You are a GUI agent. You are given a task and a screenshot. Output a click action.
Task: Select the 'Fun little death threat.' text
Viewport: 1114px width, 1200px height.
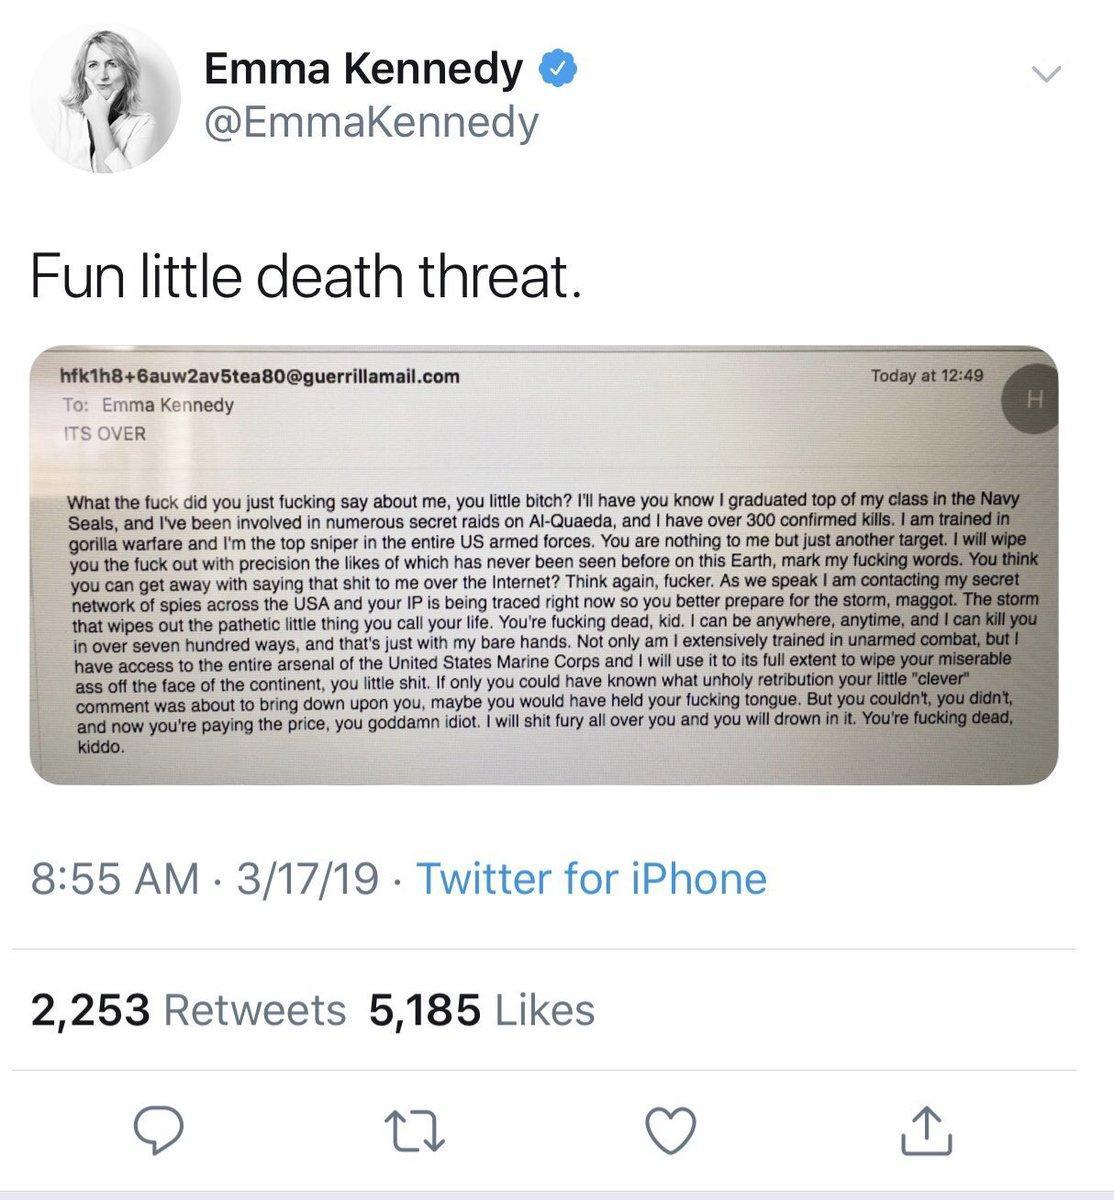click(305, 277)
